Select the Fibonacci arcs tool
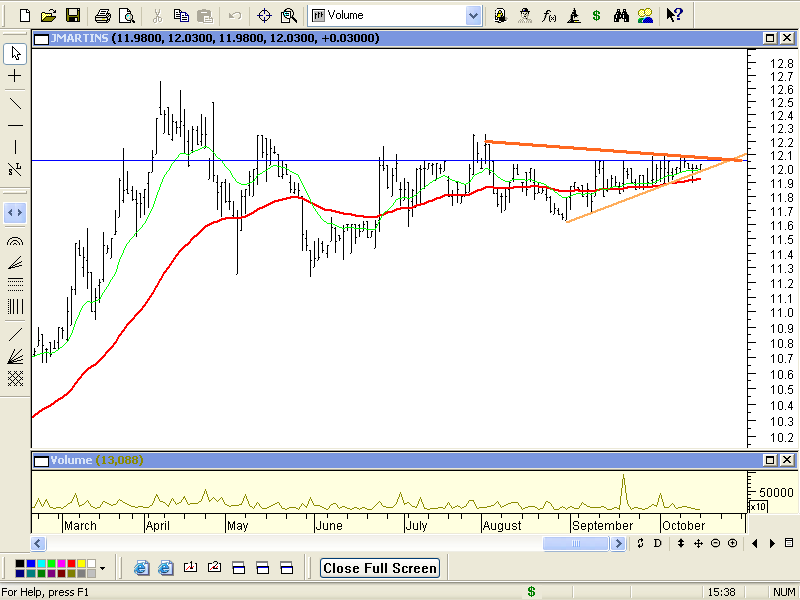Image resolution: width=800 pixels, height=600 pixels. coord(15,240)
